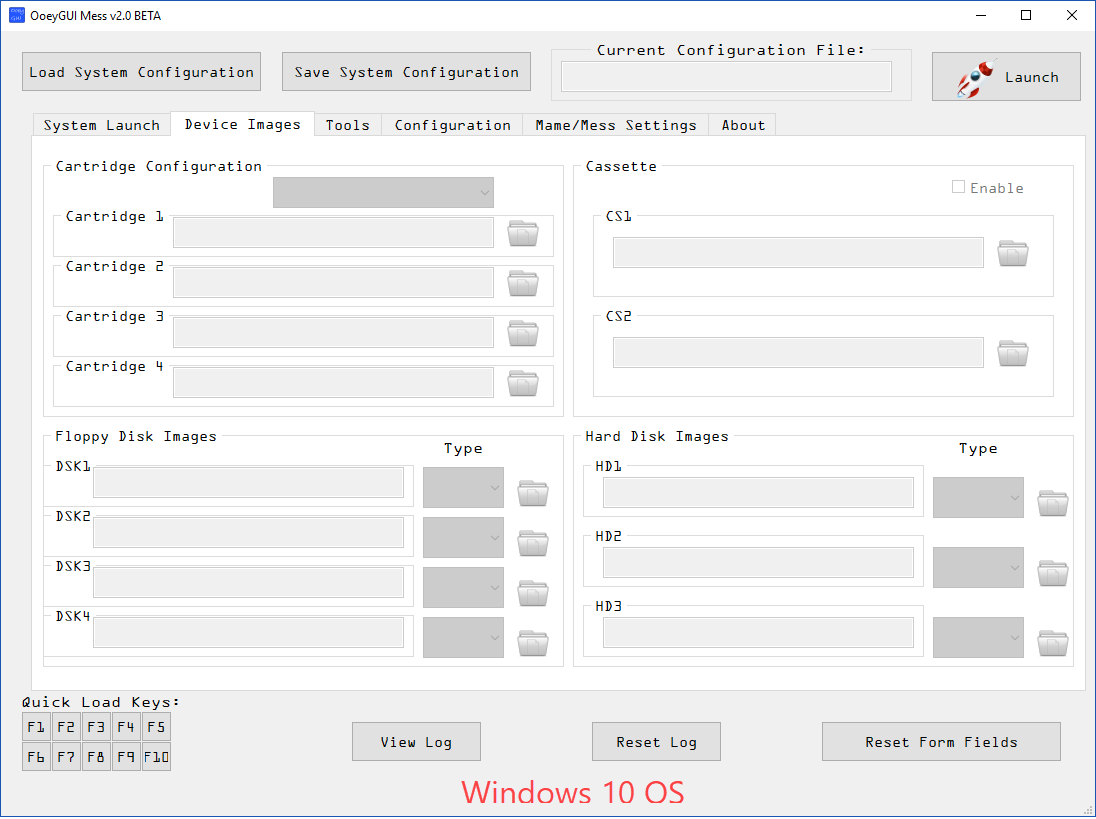This screenshot has height=819, width=1096.
Task: Click the Reset Form Fields button
Action: click(941, 742)
